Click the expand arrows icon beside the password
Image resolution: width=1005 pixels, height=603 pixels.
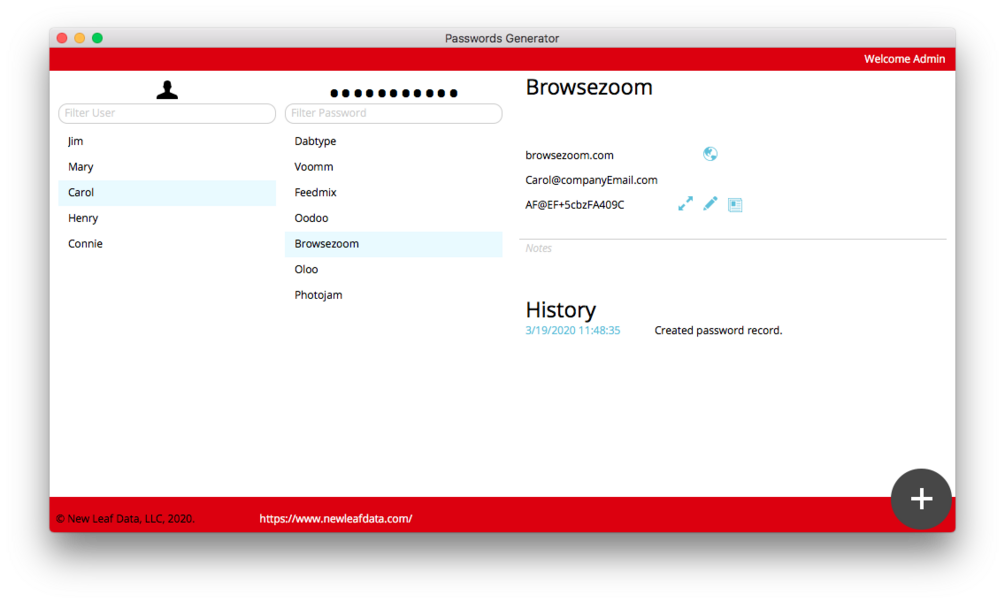point(685,204)
